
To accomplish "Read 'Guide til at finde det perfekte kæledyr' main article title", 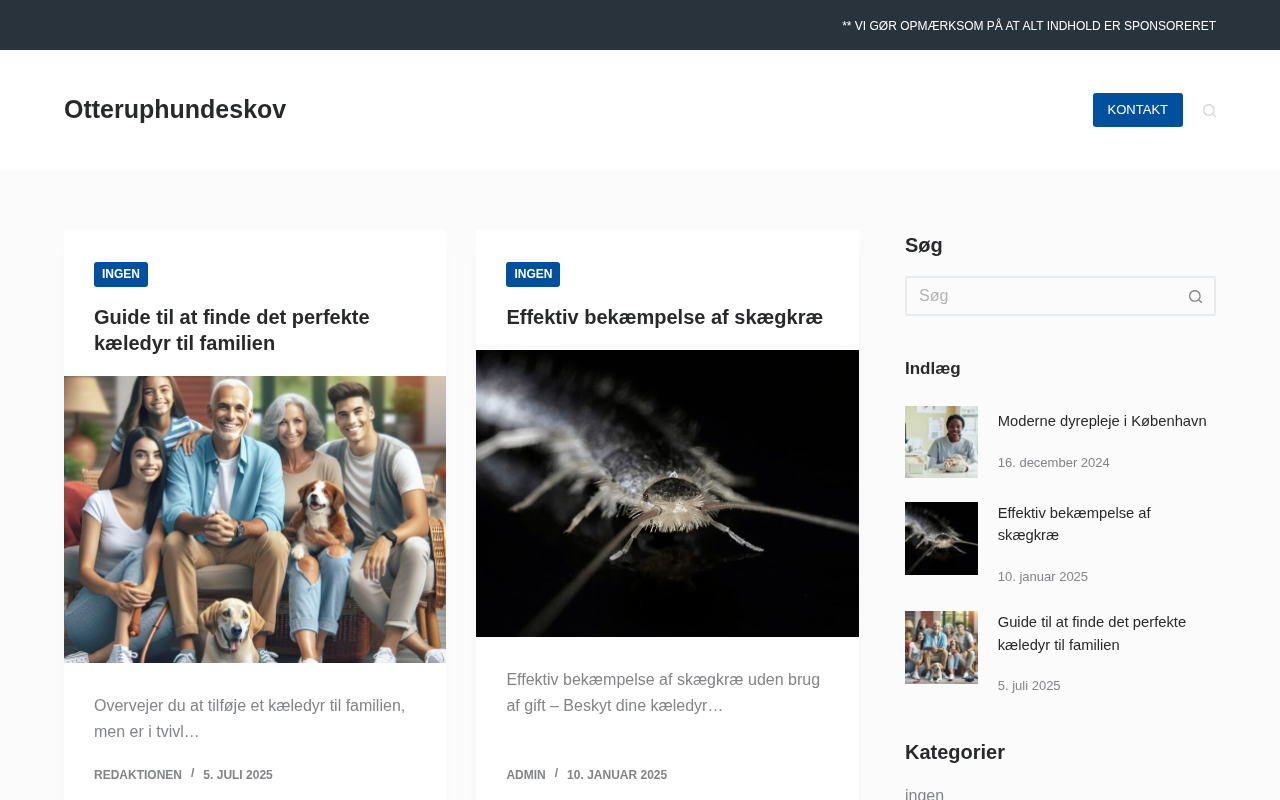I will click(232, 330).
